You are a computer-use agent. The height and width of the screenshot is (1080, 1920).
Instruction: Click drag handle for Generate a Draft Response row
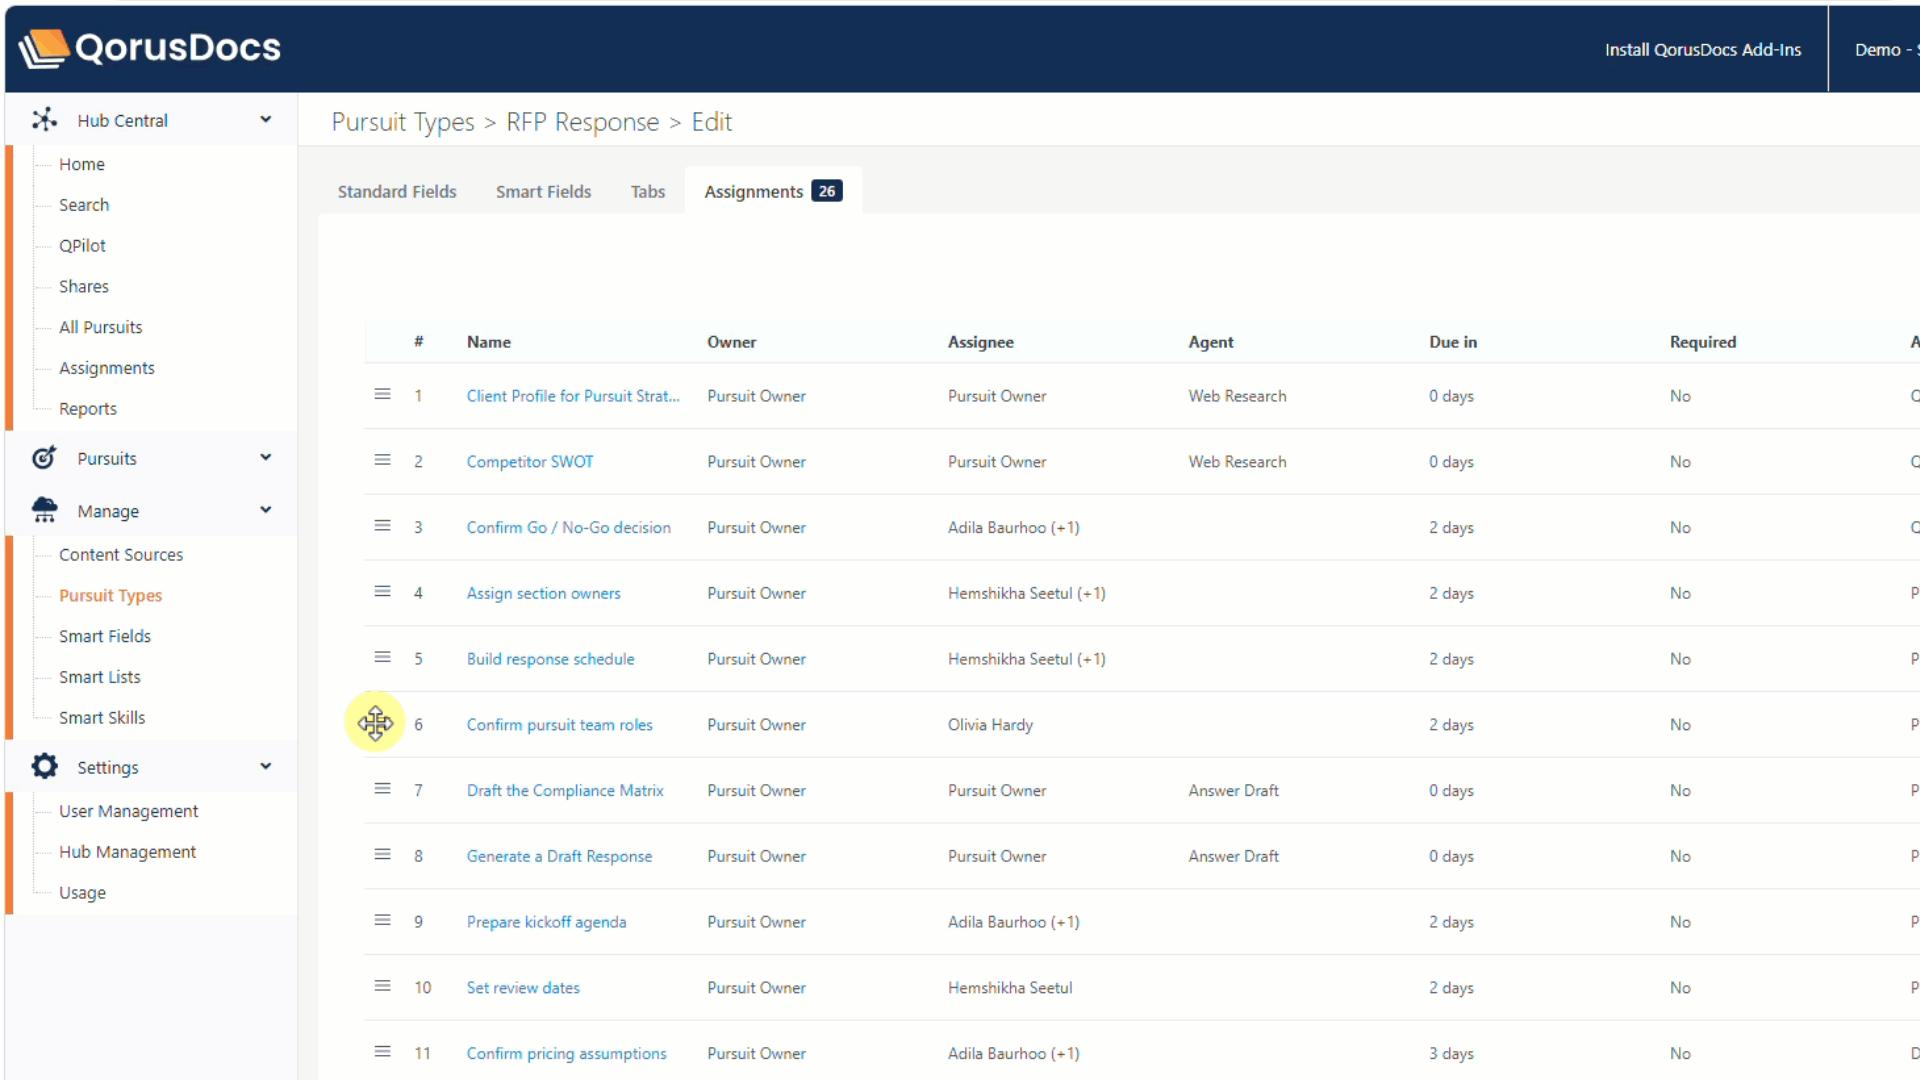382,855
